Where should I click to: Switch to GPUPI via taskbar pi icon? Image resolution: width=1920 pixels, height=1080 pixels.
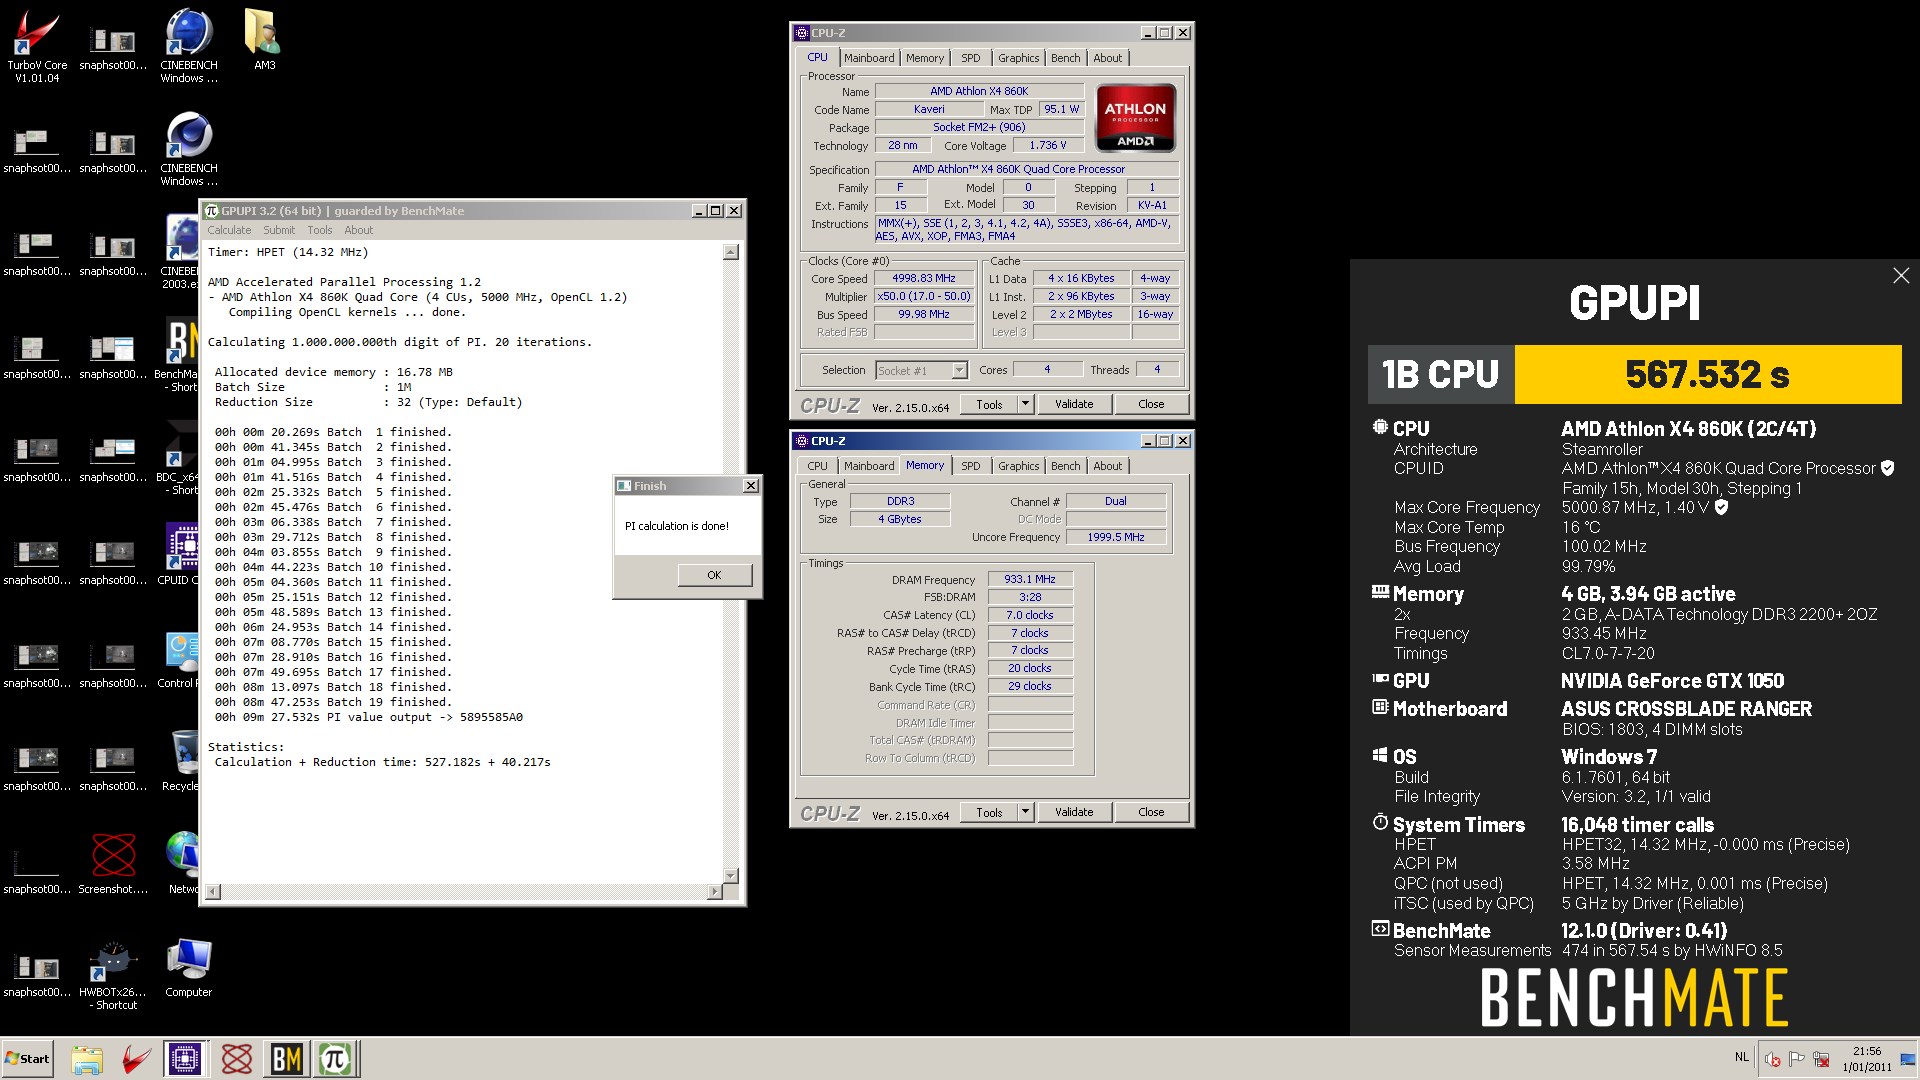point(335,1059)
